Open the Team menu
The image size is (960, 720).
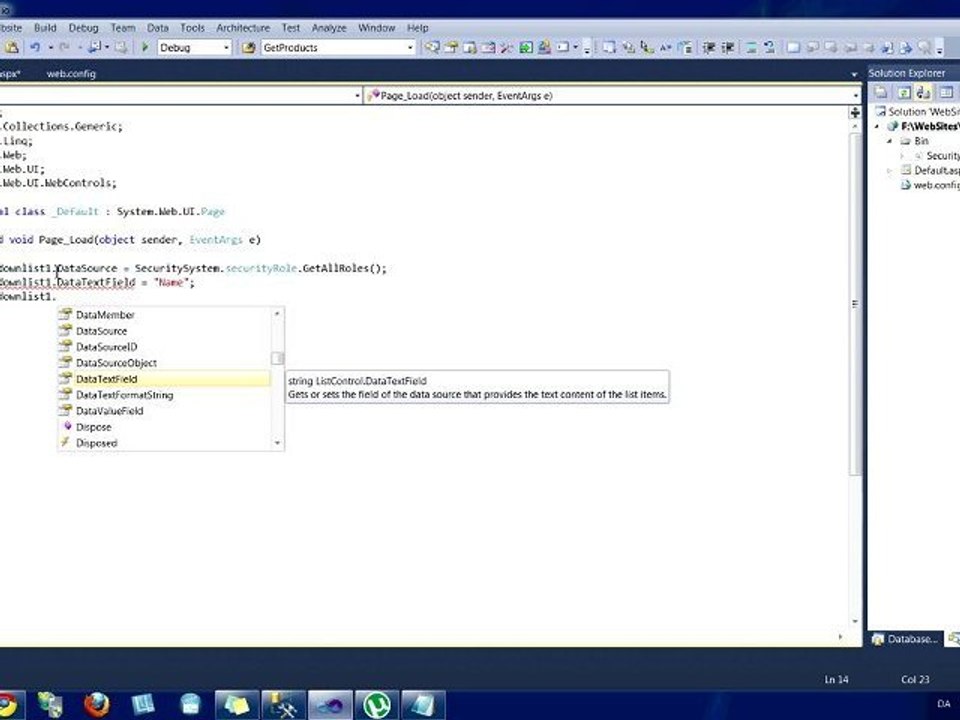[x=123, y=28]
